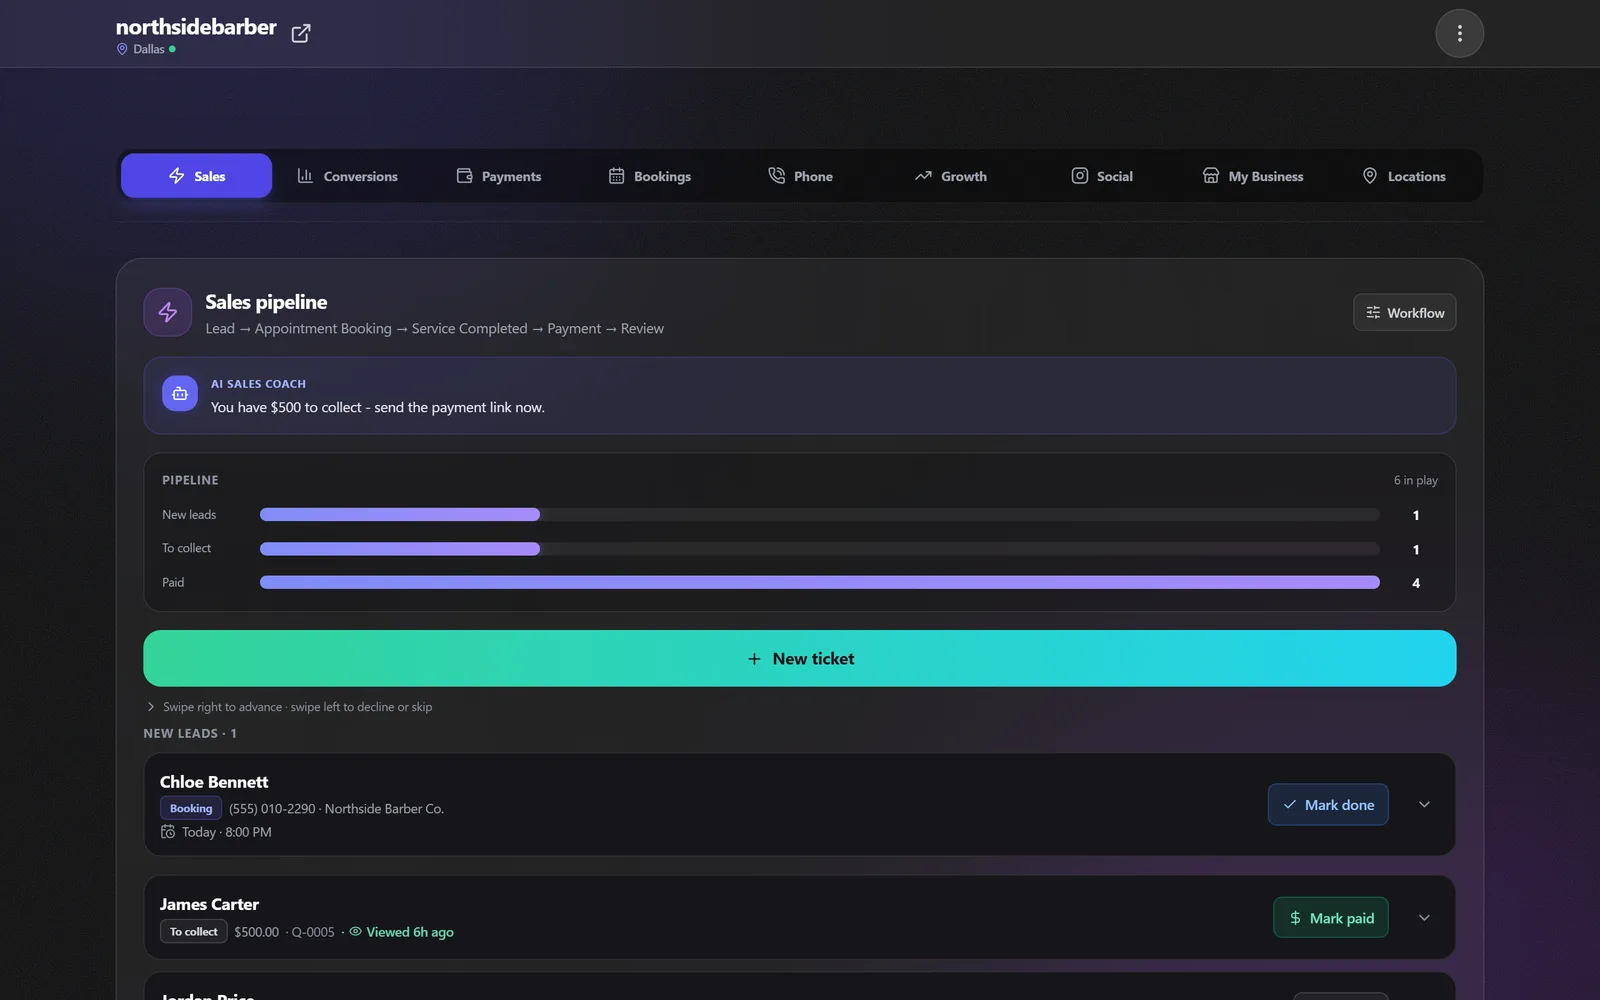Expand the swipe hint chevron
Screen dimensions: 1600x1000
pos(151,707)
